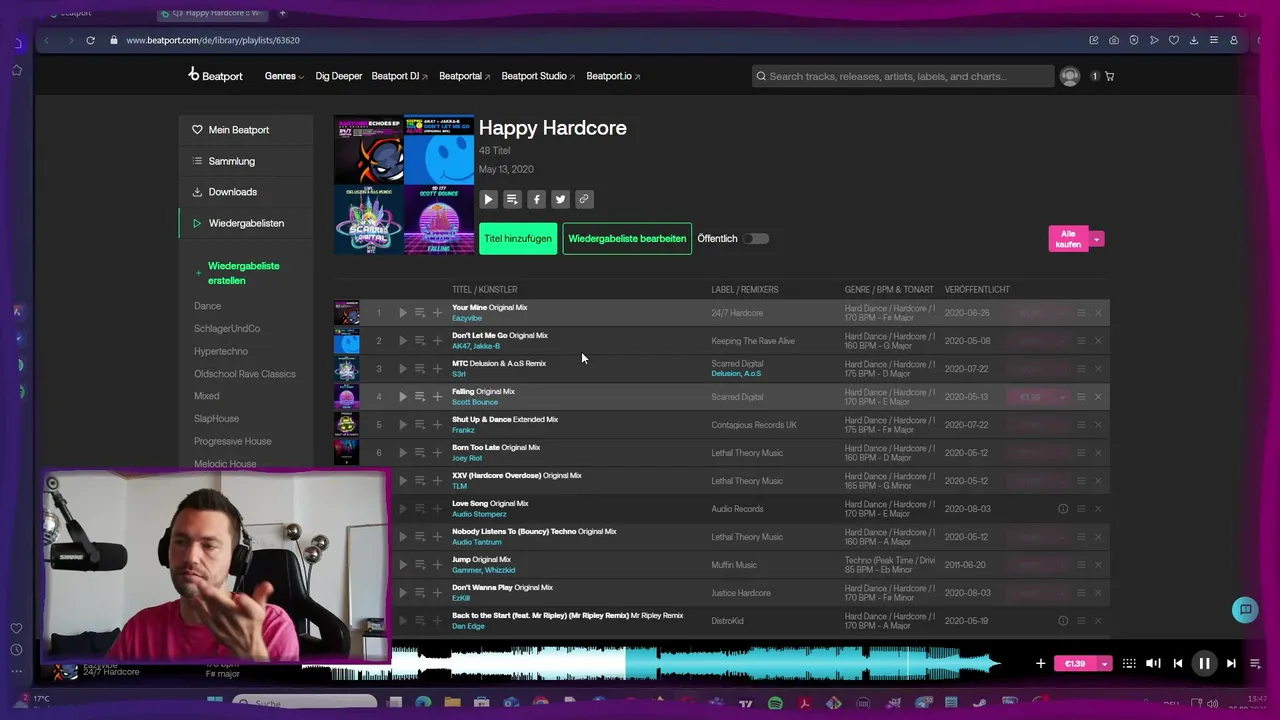This screenshot has height=720, width=1280.
Task: Open label Keeping The Rave Alive
Action: click(753, 341)
